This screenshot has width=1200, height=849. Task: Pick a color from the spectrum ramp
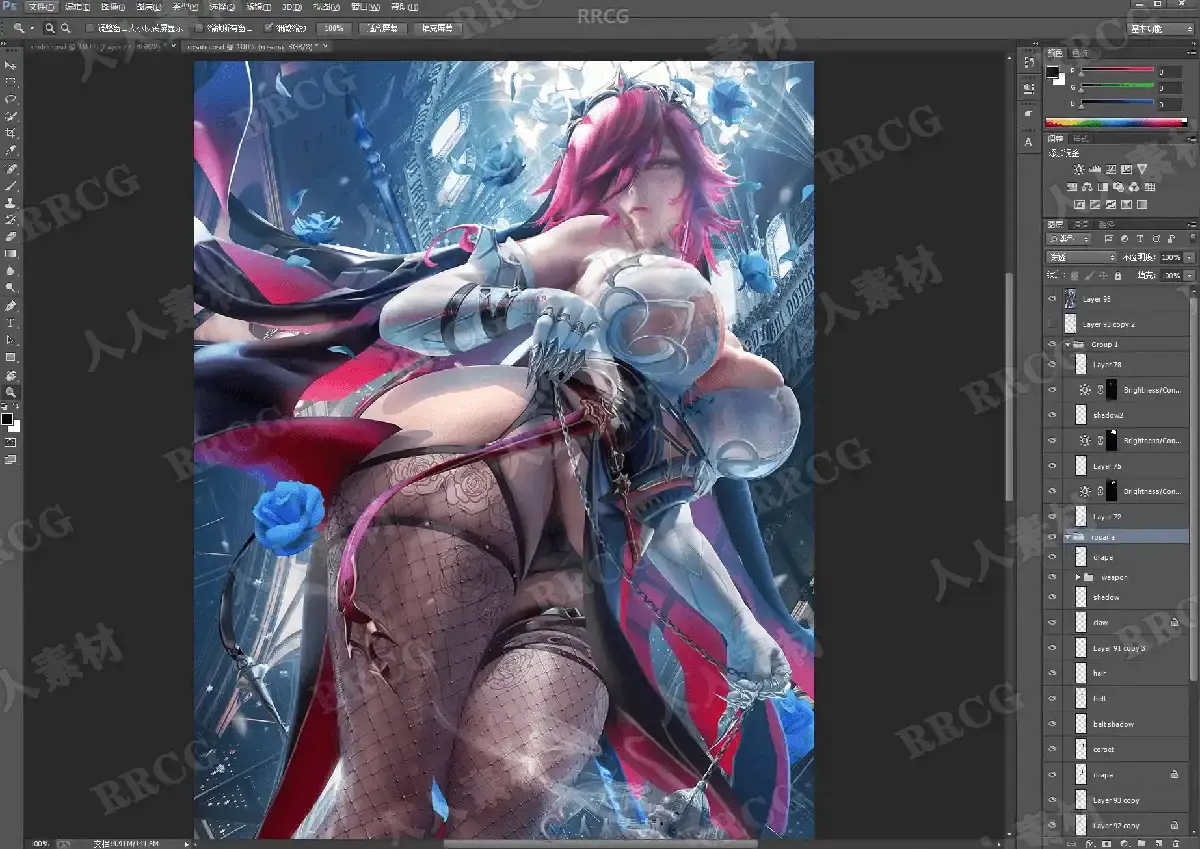click(1117, 123)
